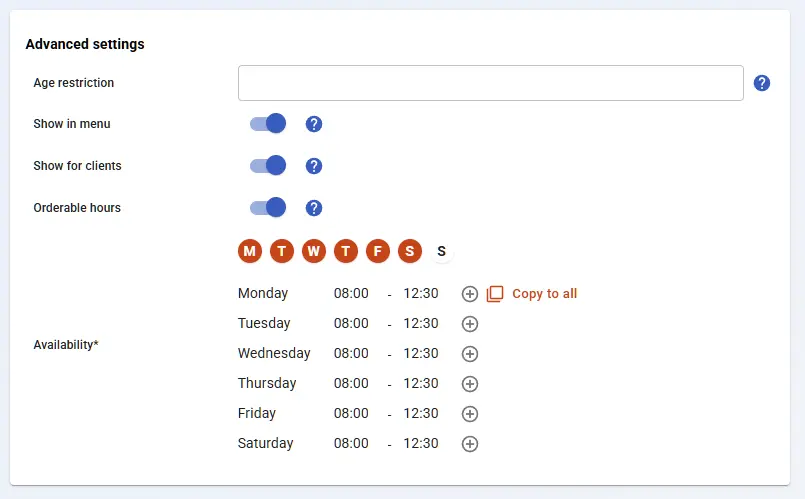Click Copy to all link
805x499 pixels.
click(544, 294)
